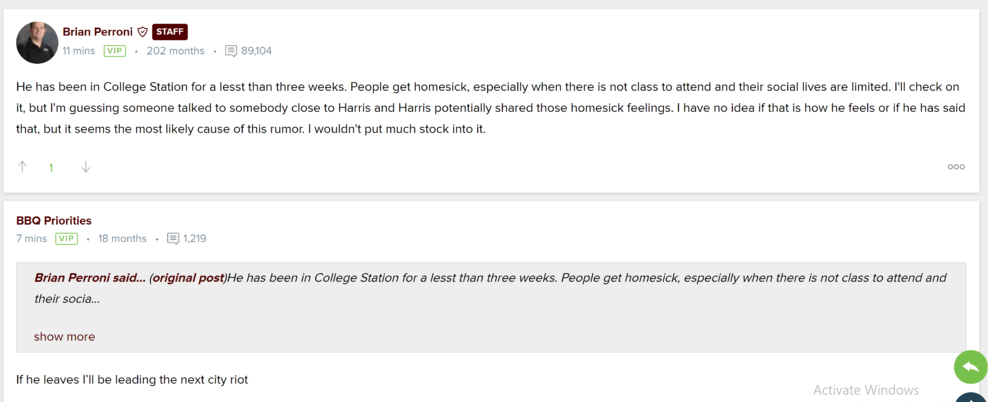This screenshot has width=1000, height=402.
Task: Open the '(original post)' link in quote
Action: click(x=188, y=278)
